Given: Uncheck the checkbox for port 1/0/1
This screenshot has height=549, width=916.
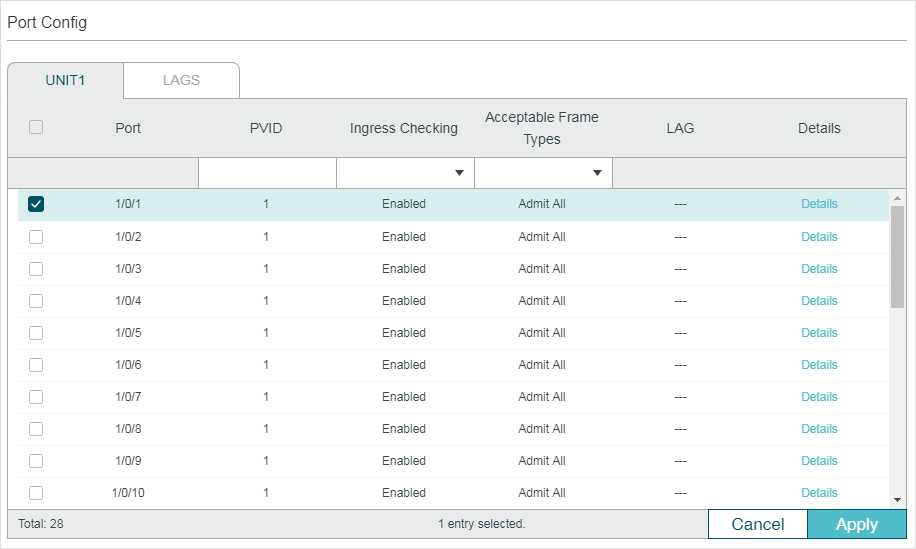Looking at the screenshot, I should (36, 204).
